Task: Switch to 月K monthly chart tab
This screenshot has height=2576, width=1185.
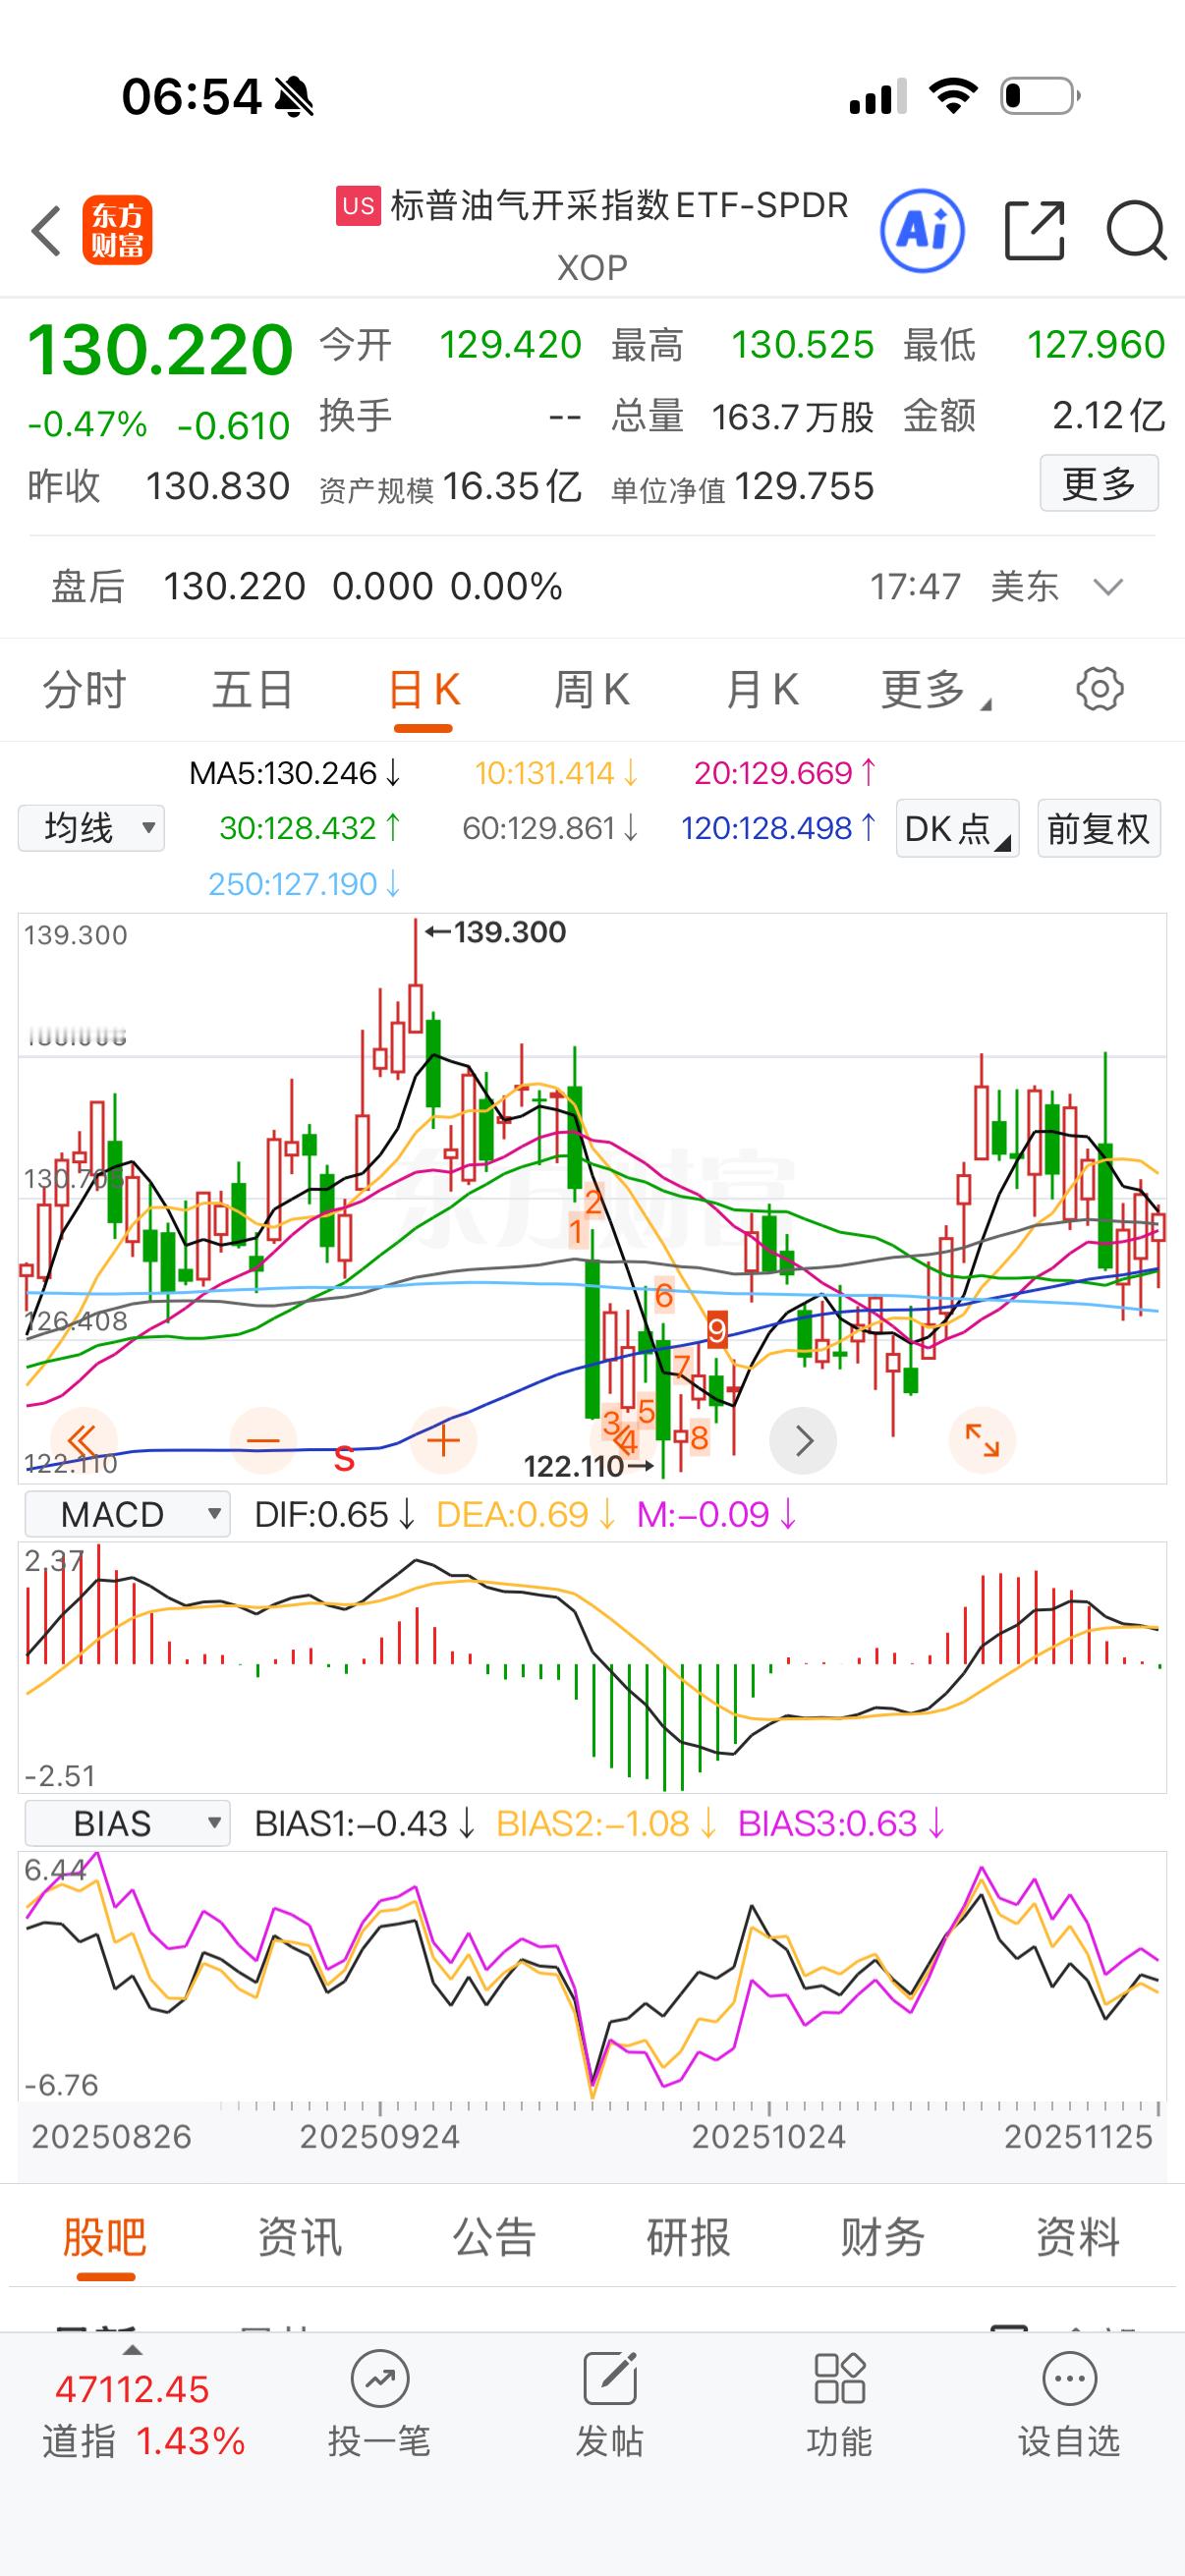Action: [x=762, y=690]
